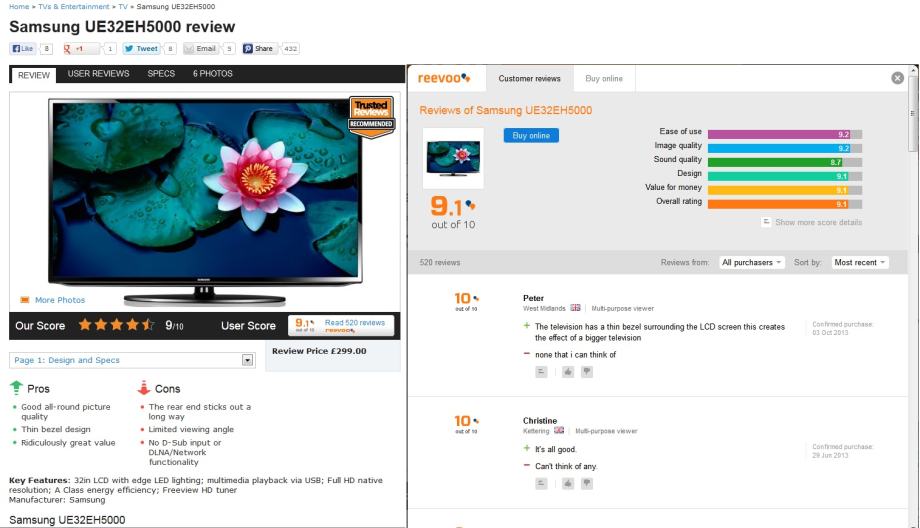Screen dimensions: 920x528
Task: Click thumbs up on Peter's review
Action: point(568,372)
